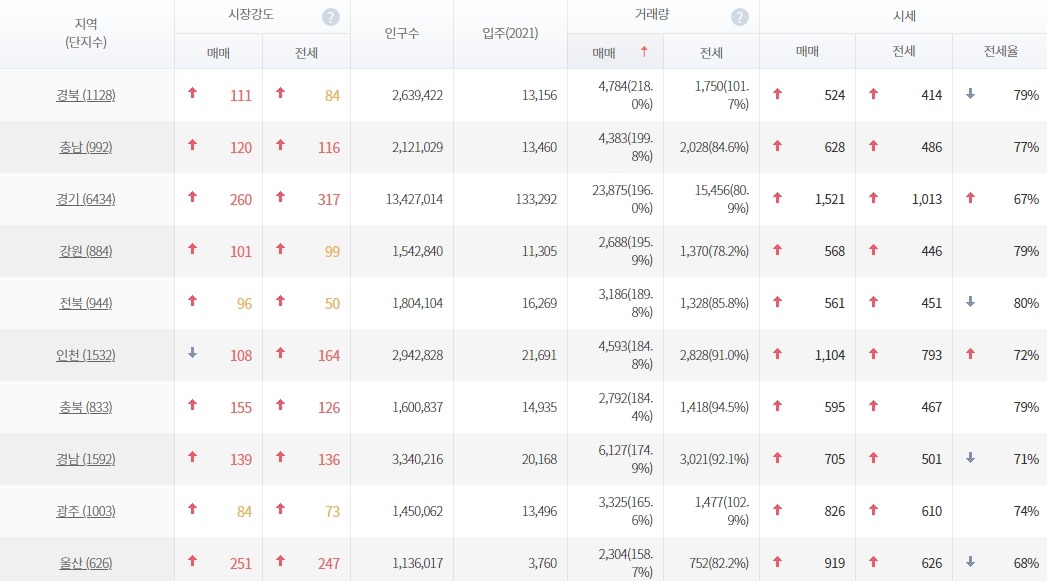Click red up arrow beside 강원 시세 568
This screenshot has width=1047, height=581.
777,250
